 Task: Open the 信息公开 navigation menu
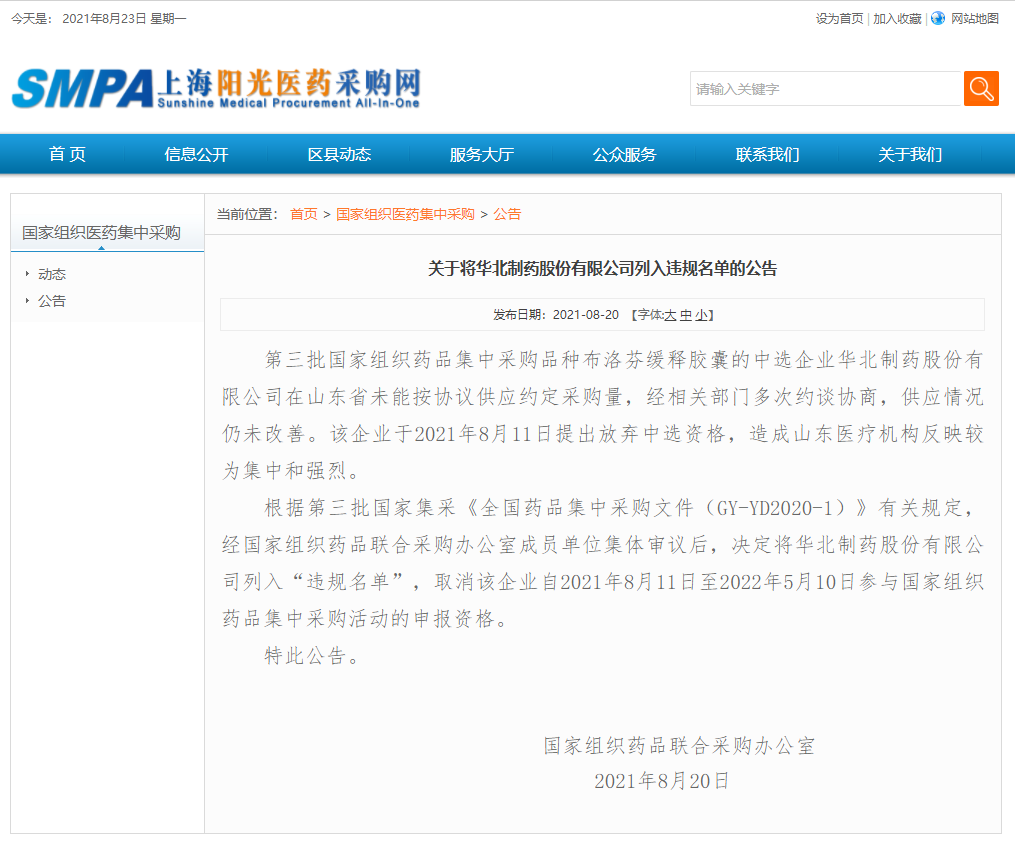tap(196, 154)
